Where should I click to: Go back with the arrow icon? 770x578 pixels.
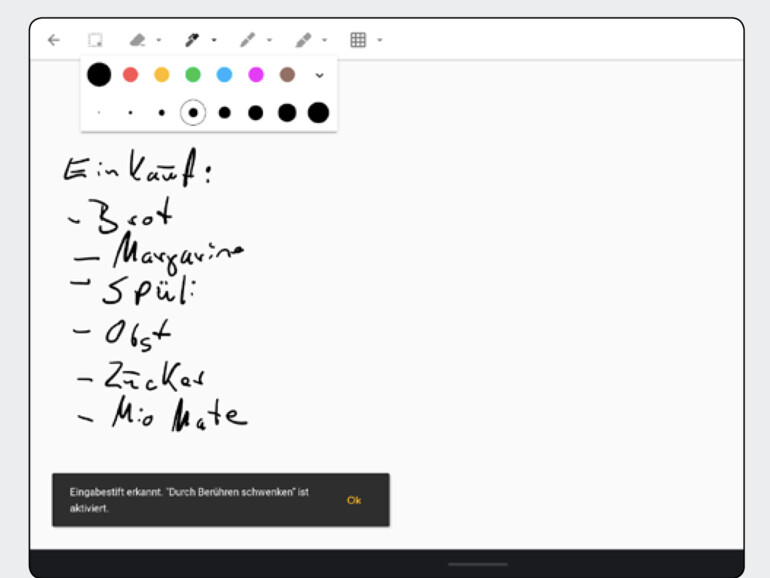(54, 40)
